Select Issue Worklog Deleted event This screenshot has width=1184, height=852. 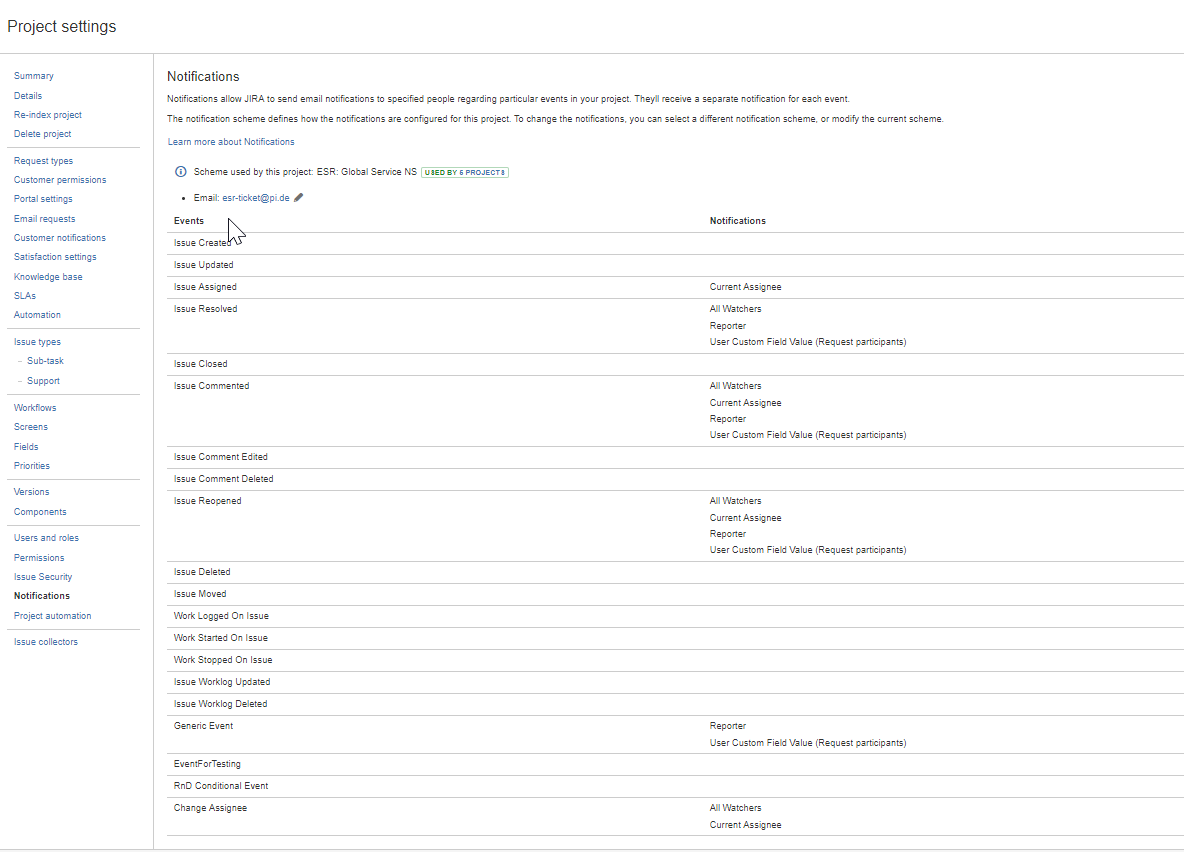675,704
